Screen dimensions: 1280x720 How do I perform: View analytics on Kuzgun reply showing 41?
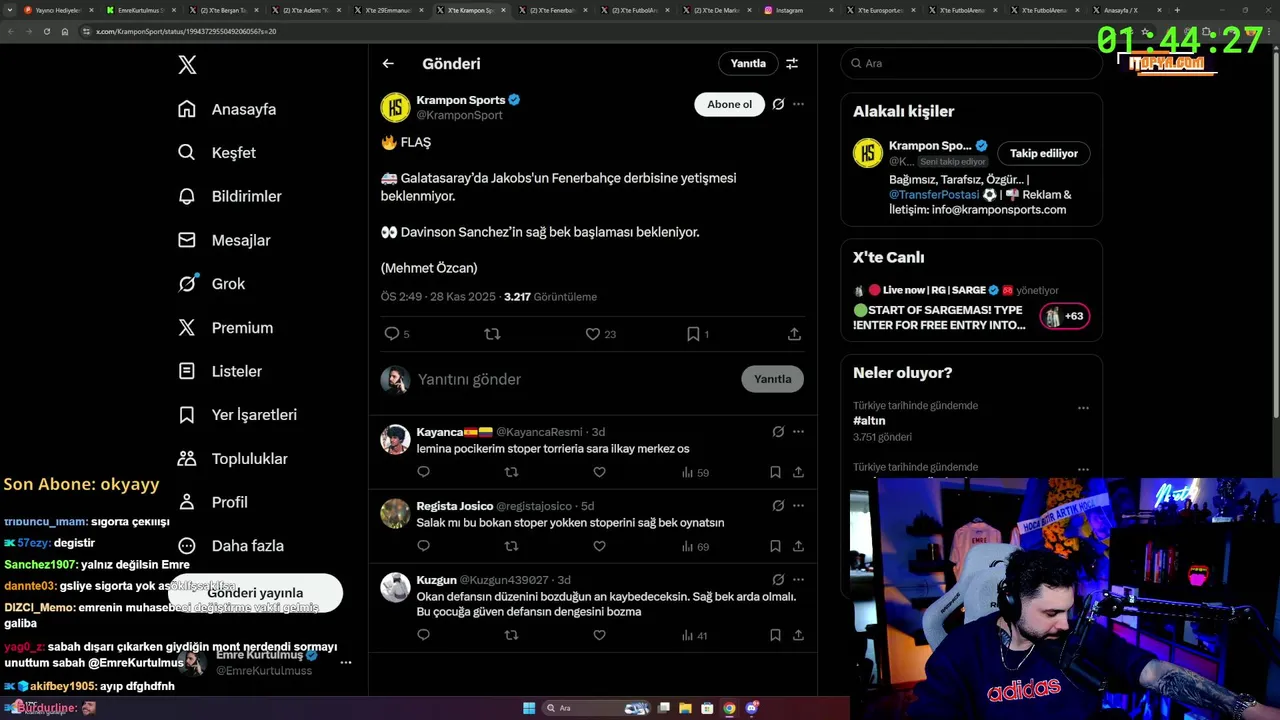pyautogui.click(x=695, y=635)
